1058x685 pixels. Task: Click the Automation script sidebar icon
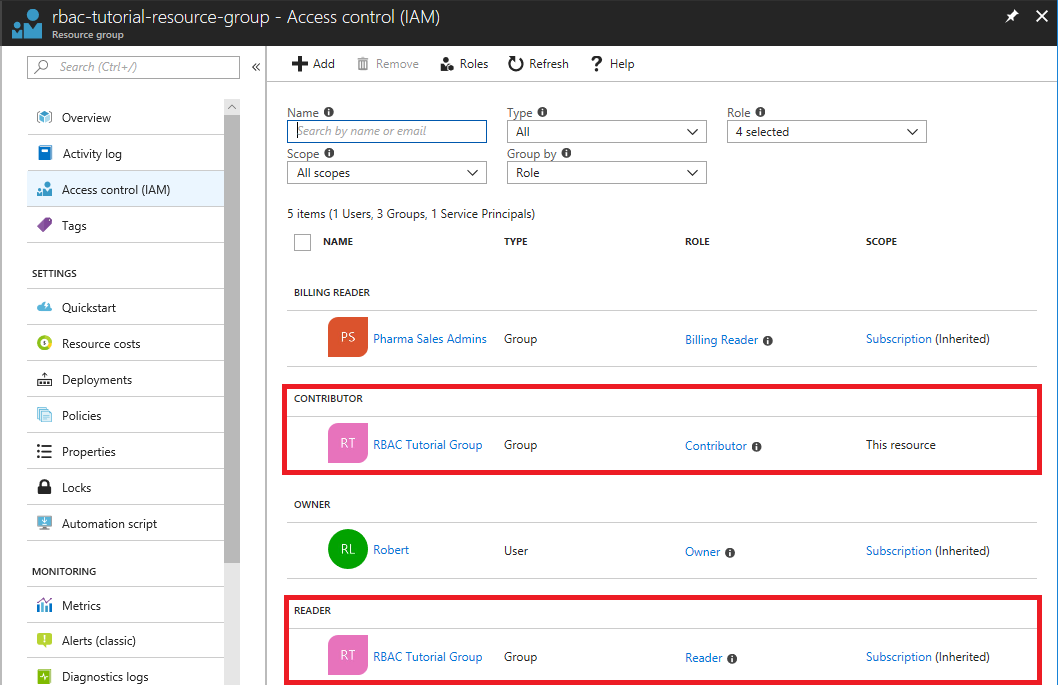43,522
